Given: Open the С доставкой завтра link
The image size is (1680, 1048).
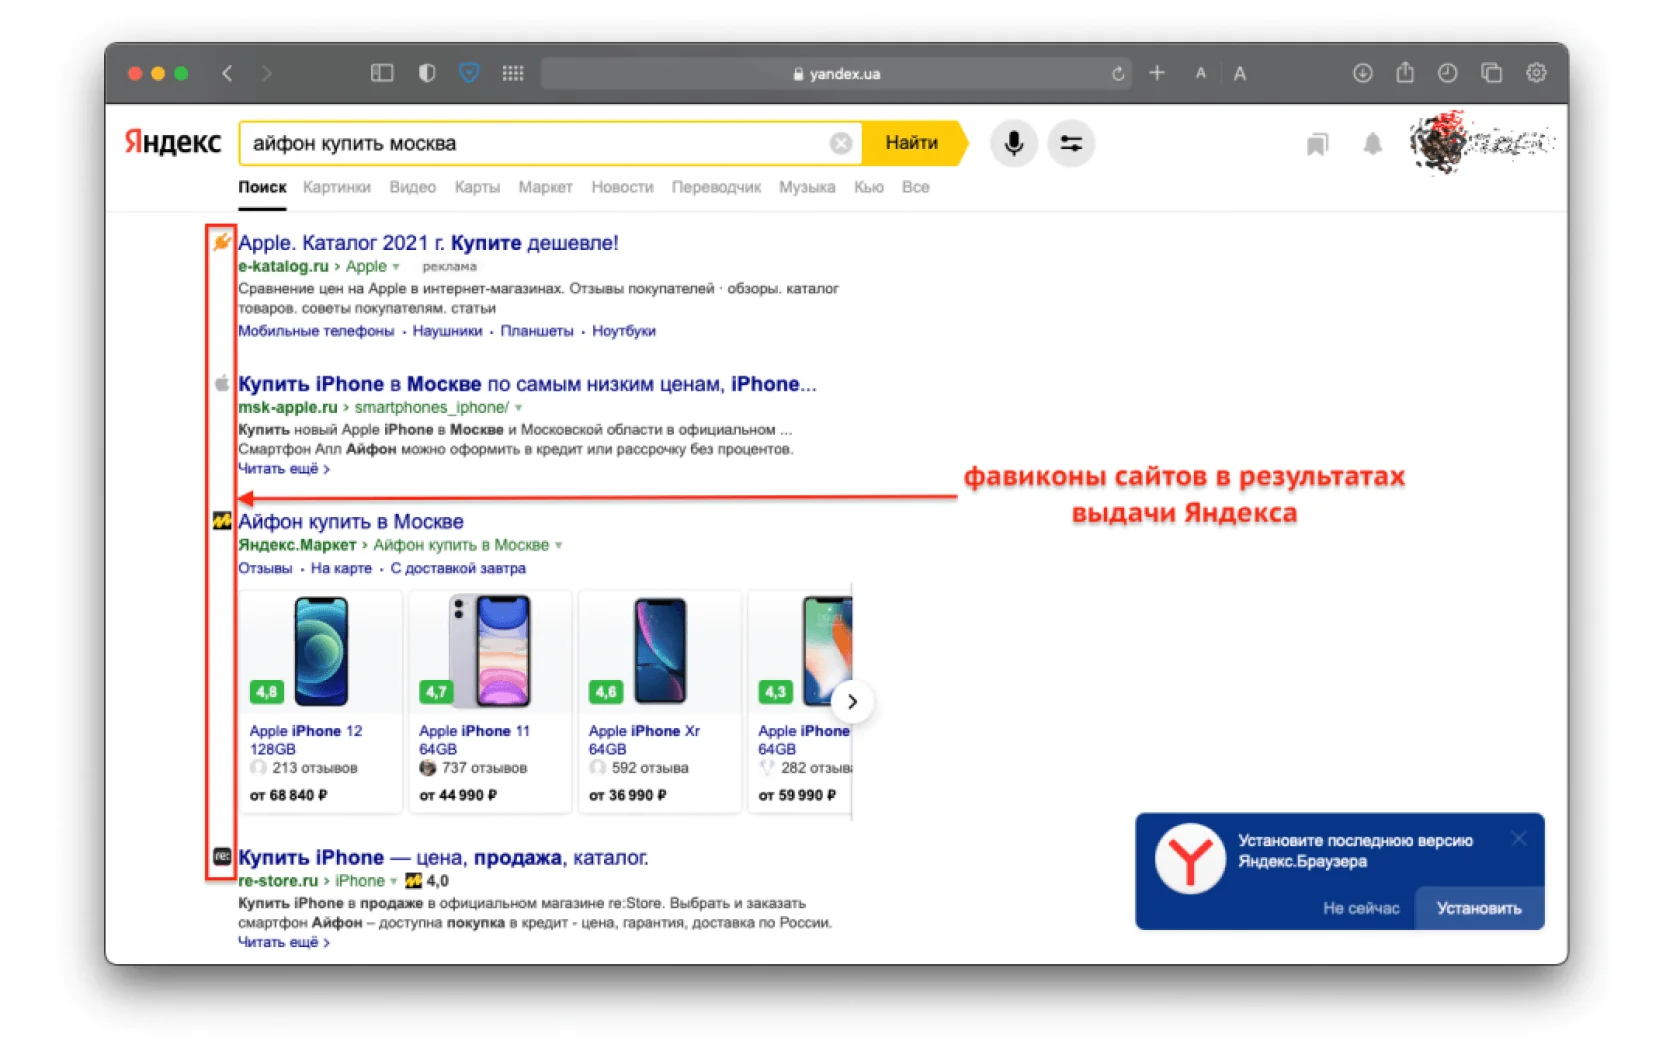Looking at the screenshot, I should click(x=458, y=568).
